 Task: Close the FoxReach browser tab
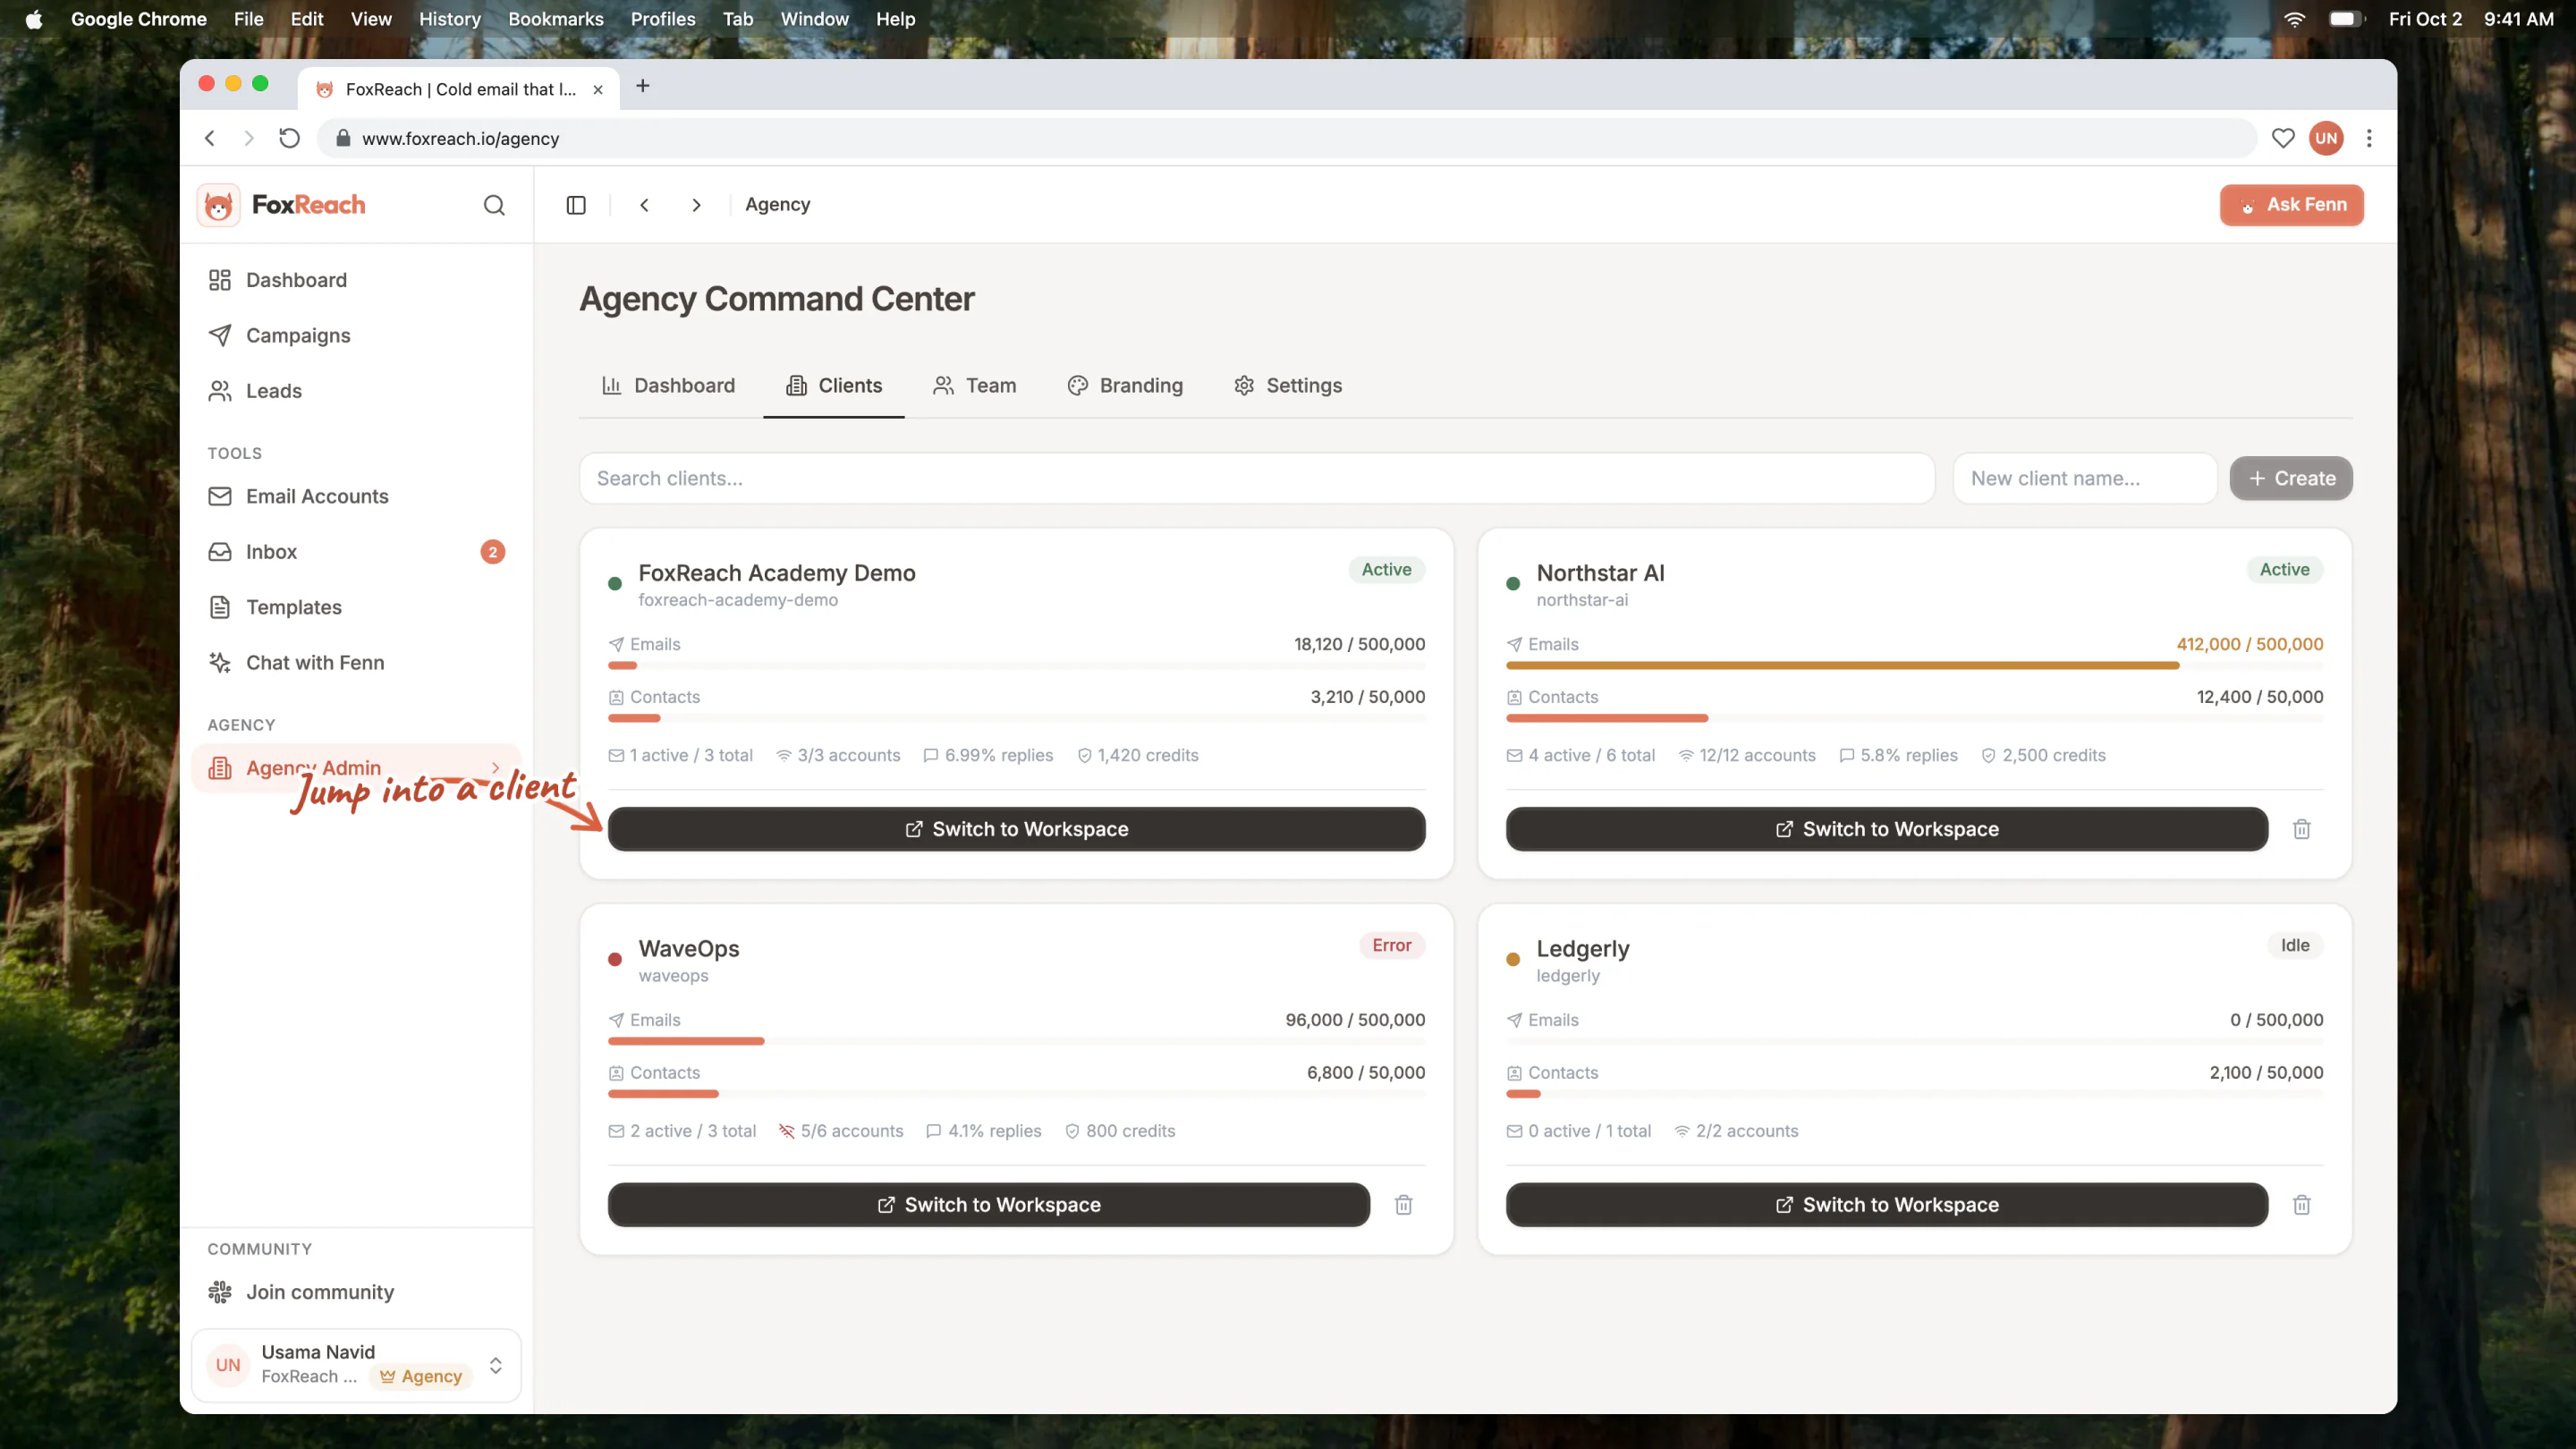598,89
